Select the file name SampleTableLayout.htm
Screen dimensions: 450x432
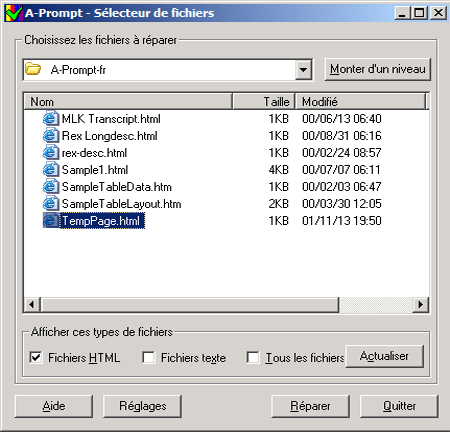pos(122,204)
